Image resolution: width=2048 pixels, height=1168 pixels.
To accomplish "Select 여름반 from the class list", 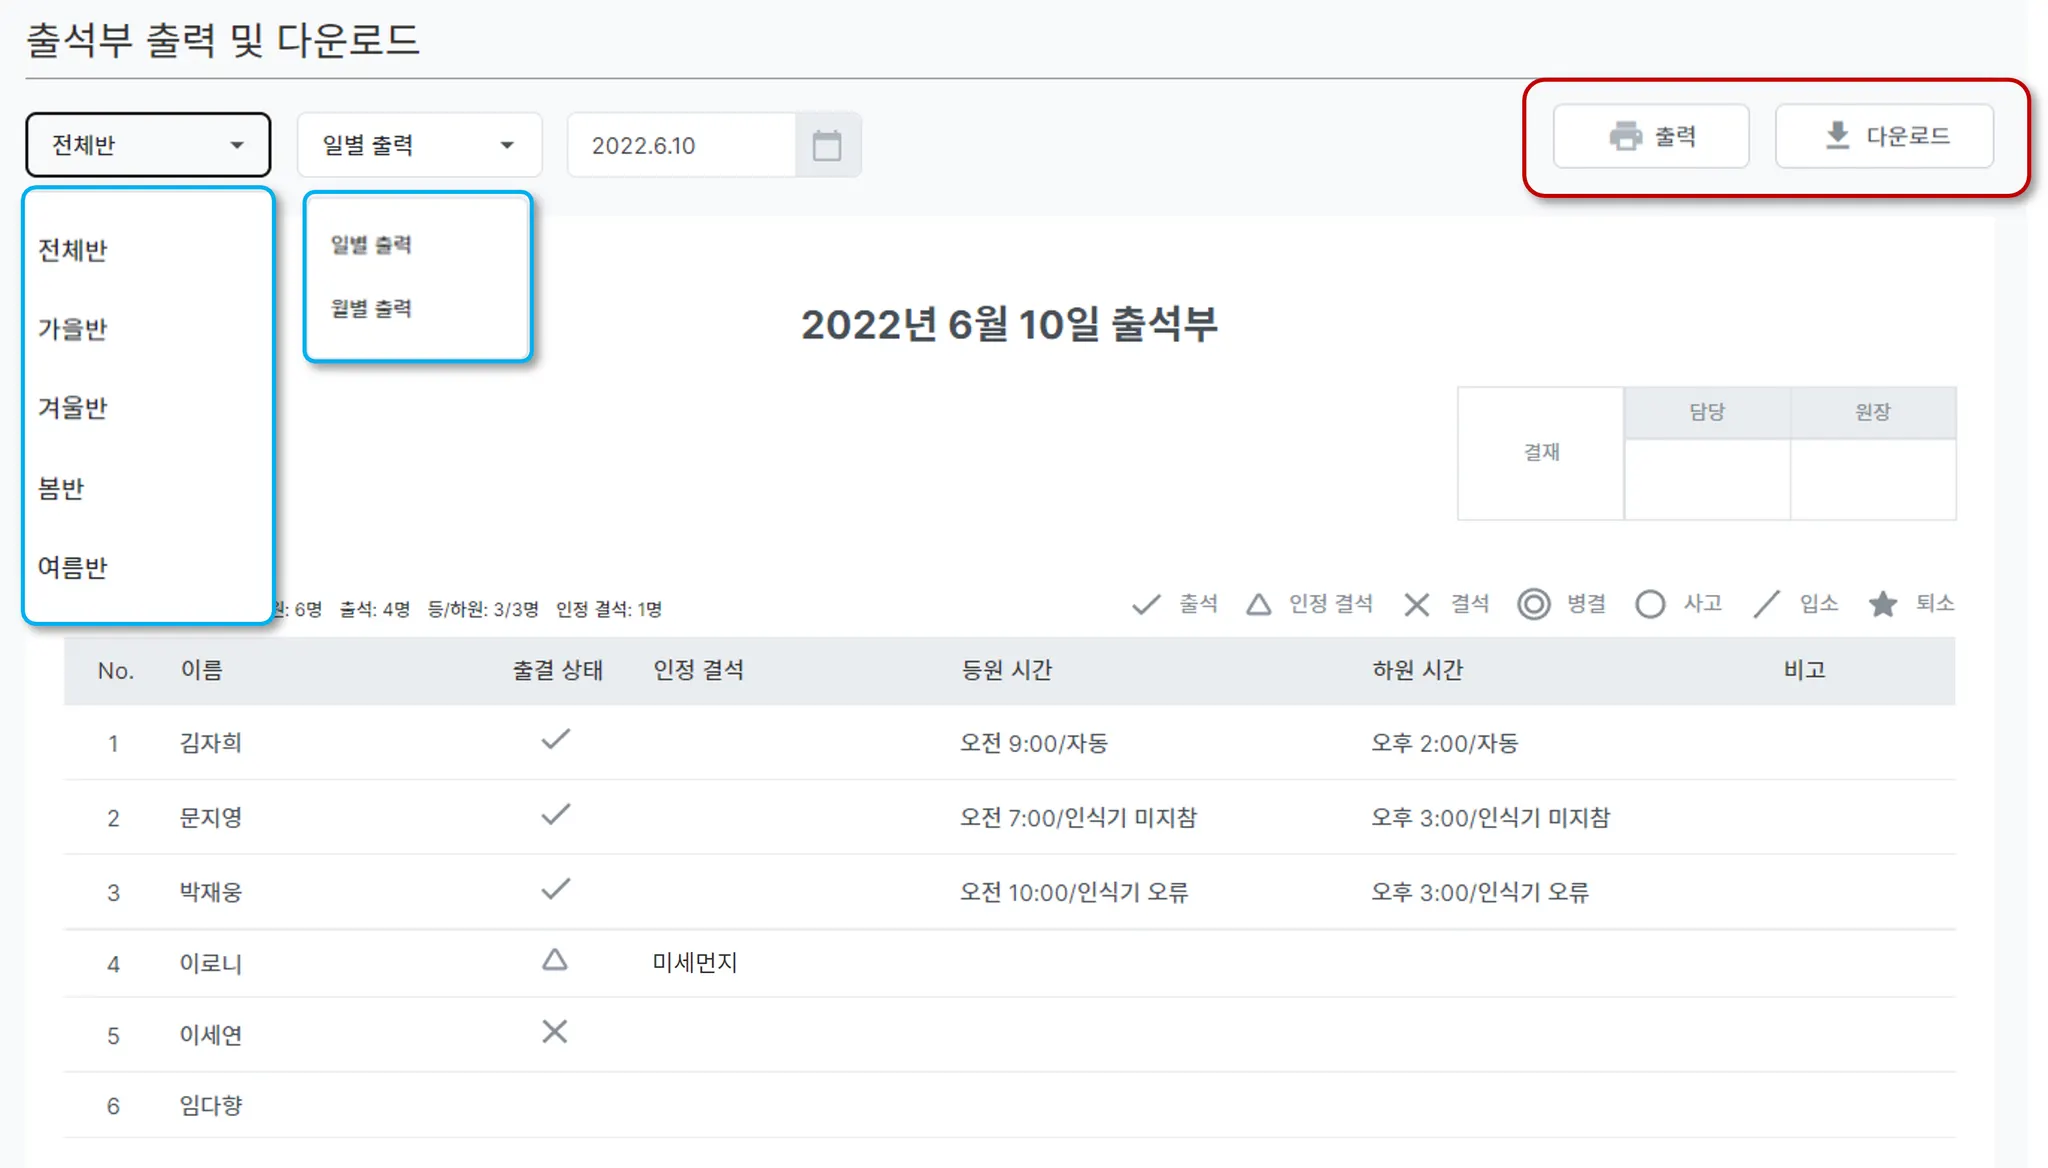I will pos(73,568).
